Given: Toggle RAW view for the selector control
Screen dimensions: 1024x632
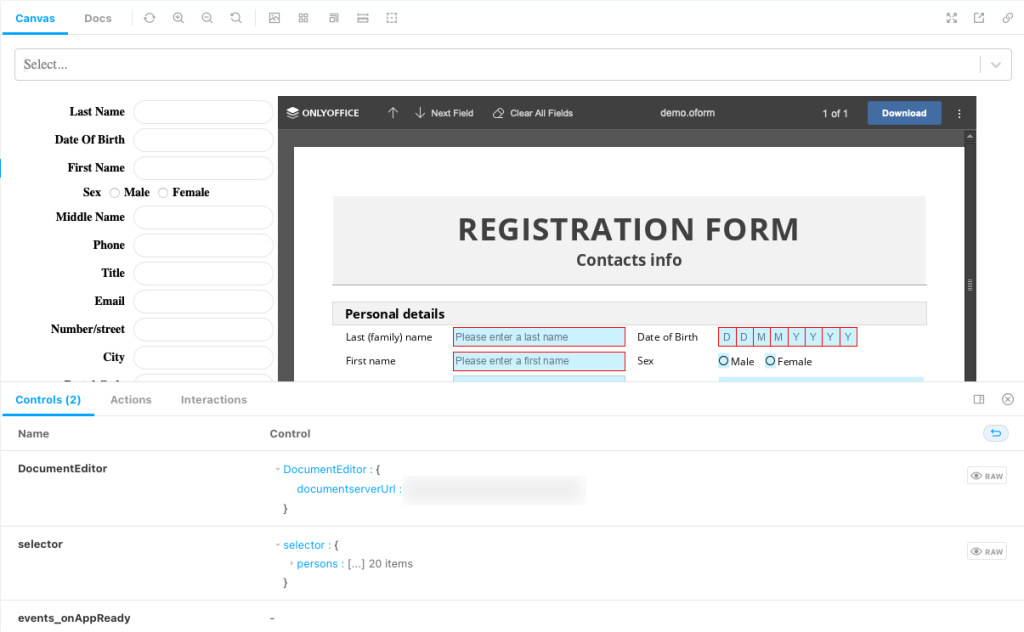Looking at the screenshot, I should tap(986, 550).
